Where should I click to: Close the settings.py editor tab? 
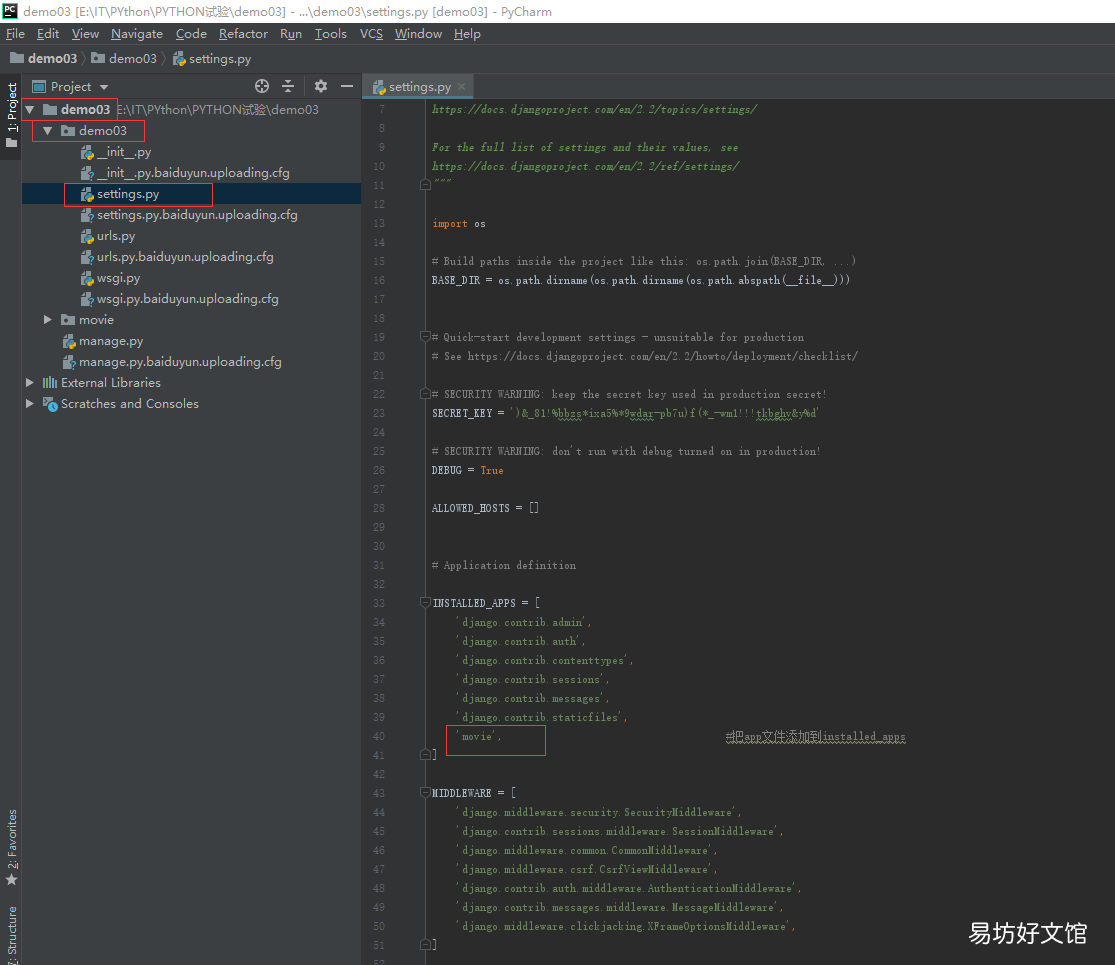(462, 87)
